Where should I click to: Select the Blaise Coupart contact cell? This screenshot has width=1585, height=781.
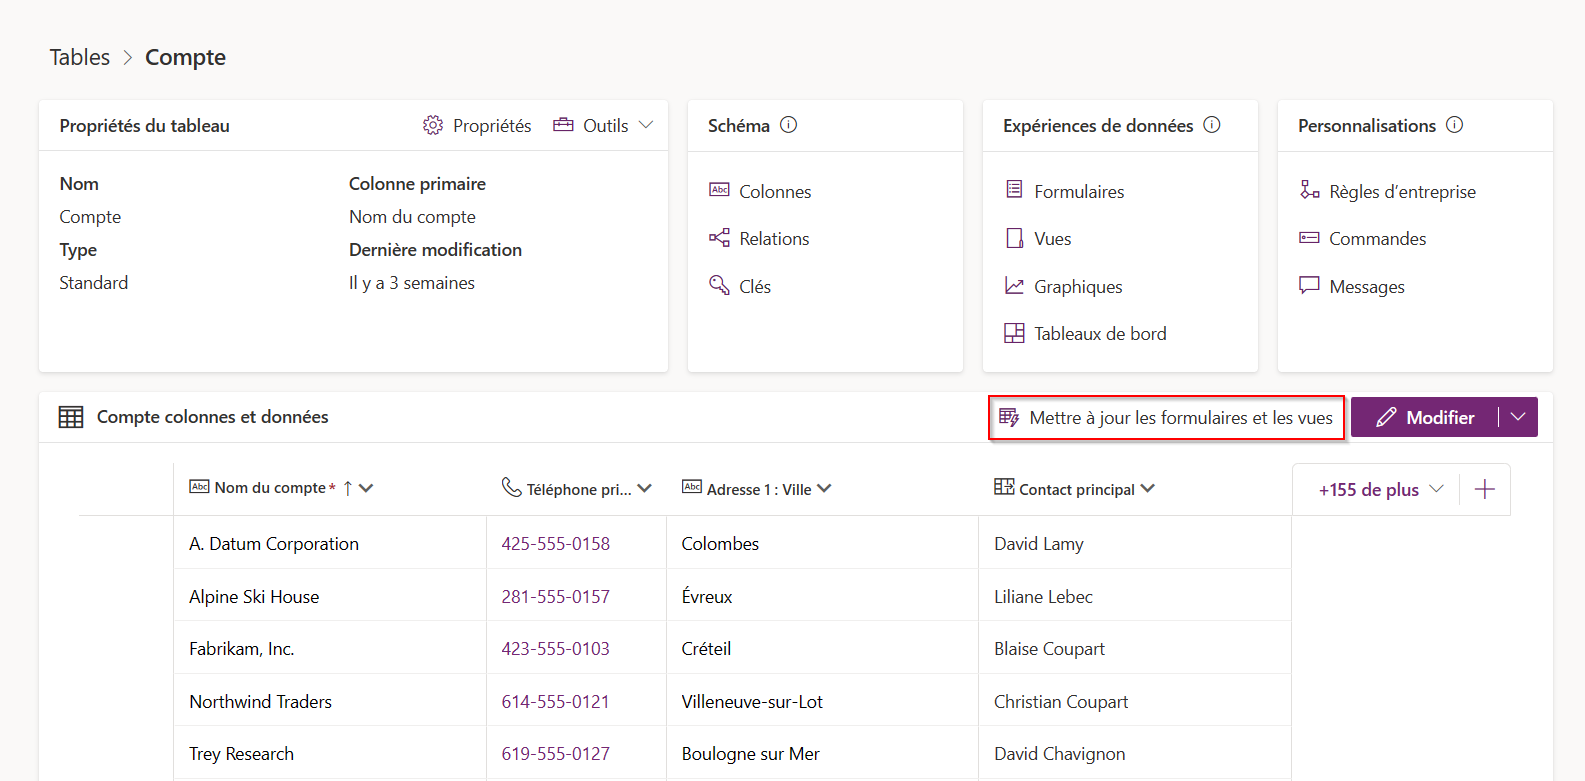tap(1135, 648)
